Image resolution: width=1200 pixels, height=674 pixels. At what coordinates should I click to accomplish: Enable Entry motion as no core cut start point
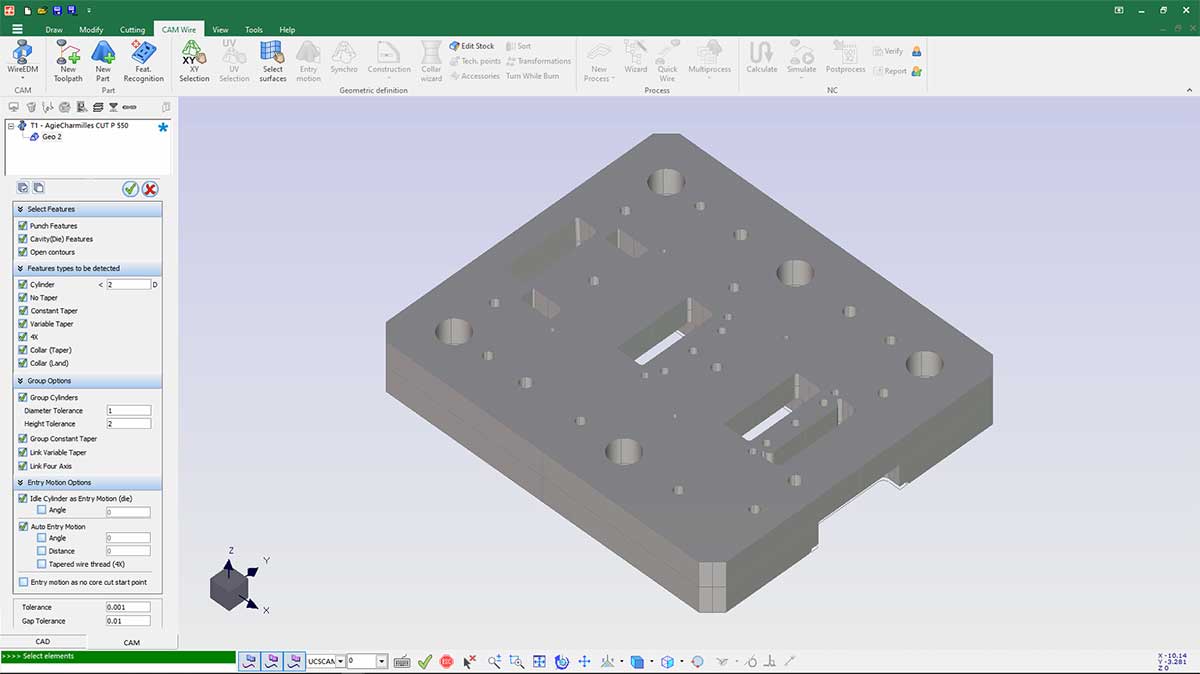[24, 582]
